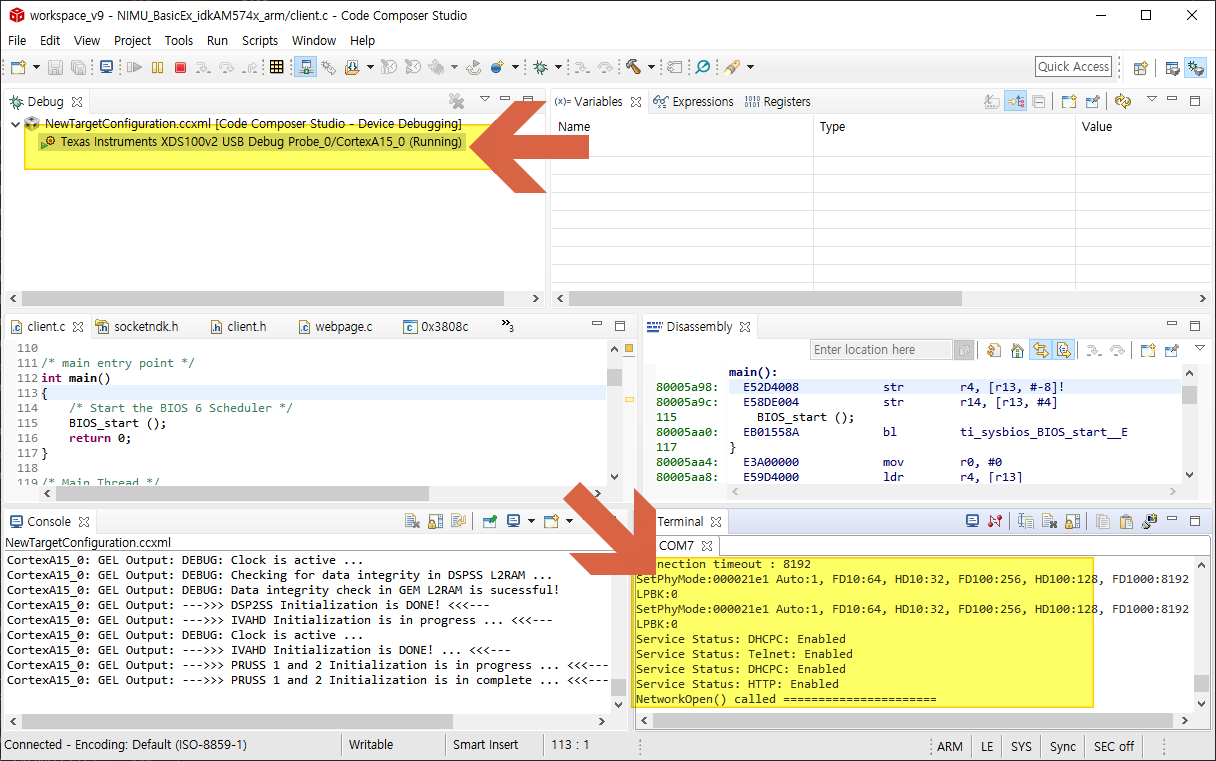The height and width of the screenshot is (761, 1216).
Task: Click the Disconnect terminal icon
Action: (995, 521)
